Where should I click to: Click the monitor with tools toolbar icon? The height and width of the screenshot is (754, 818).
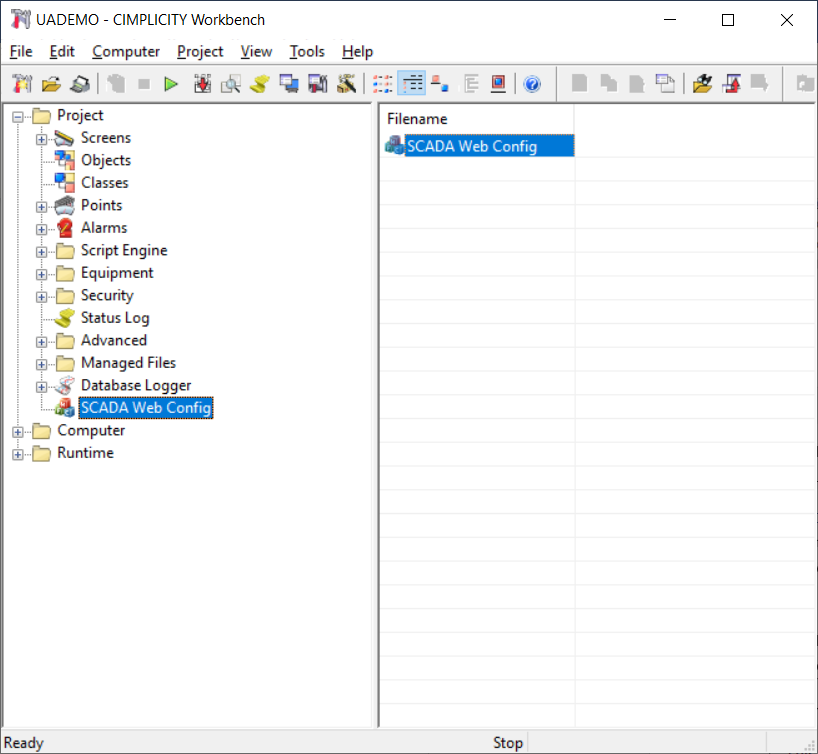pyautogui.click(x=317, y=83)
